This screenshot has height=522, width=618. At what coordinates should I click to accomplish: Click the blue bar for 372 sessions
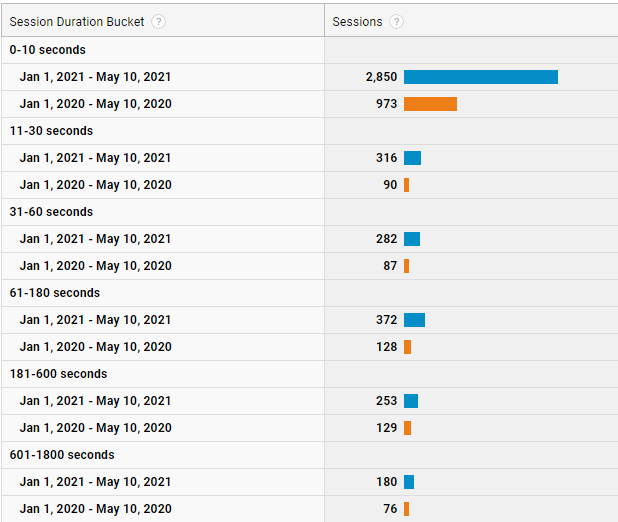click(x=414, y=320)
